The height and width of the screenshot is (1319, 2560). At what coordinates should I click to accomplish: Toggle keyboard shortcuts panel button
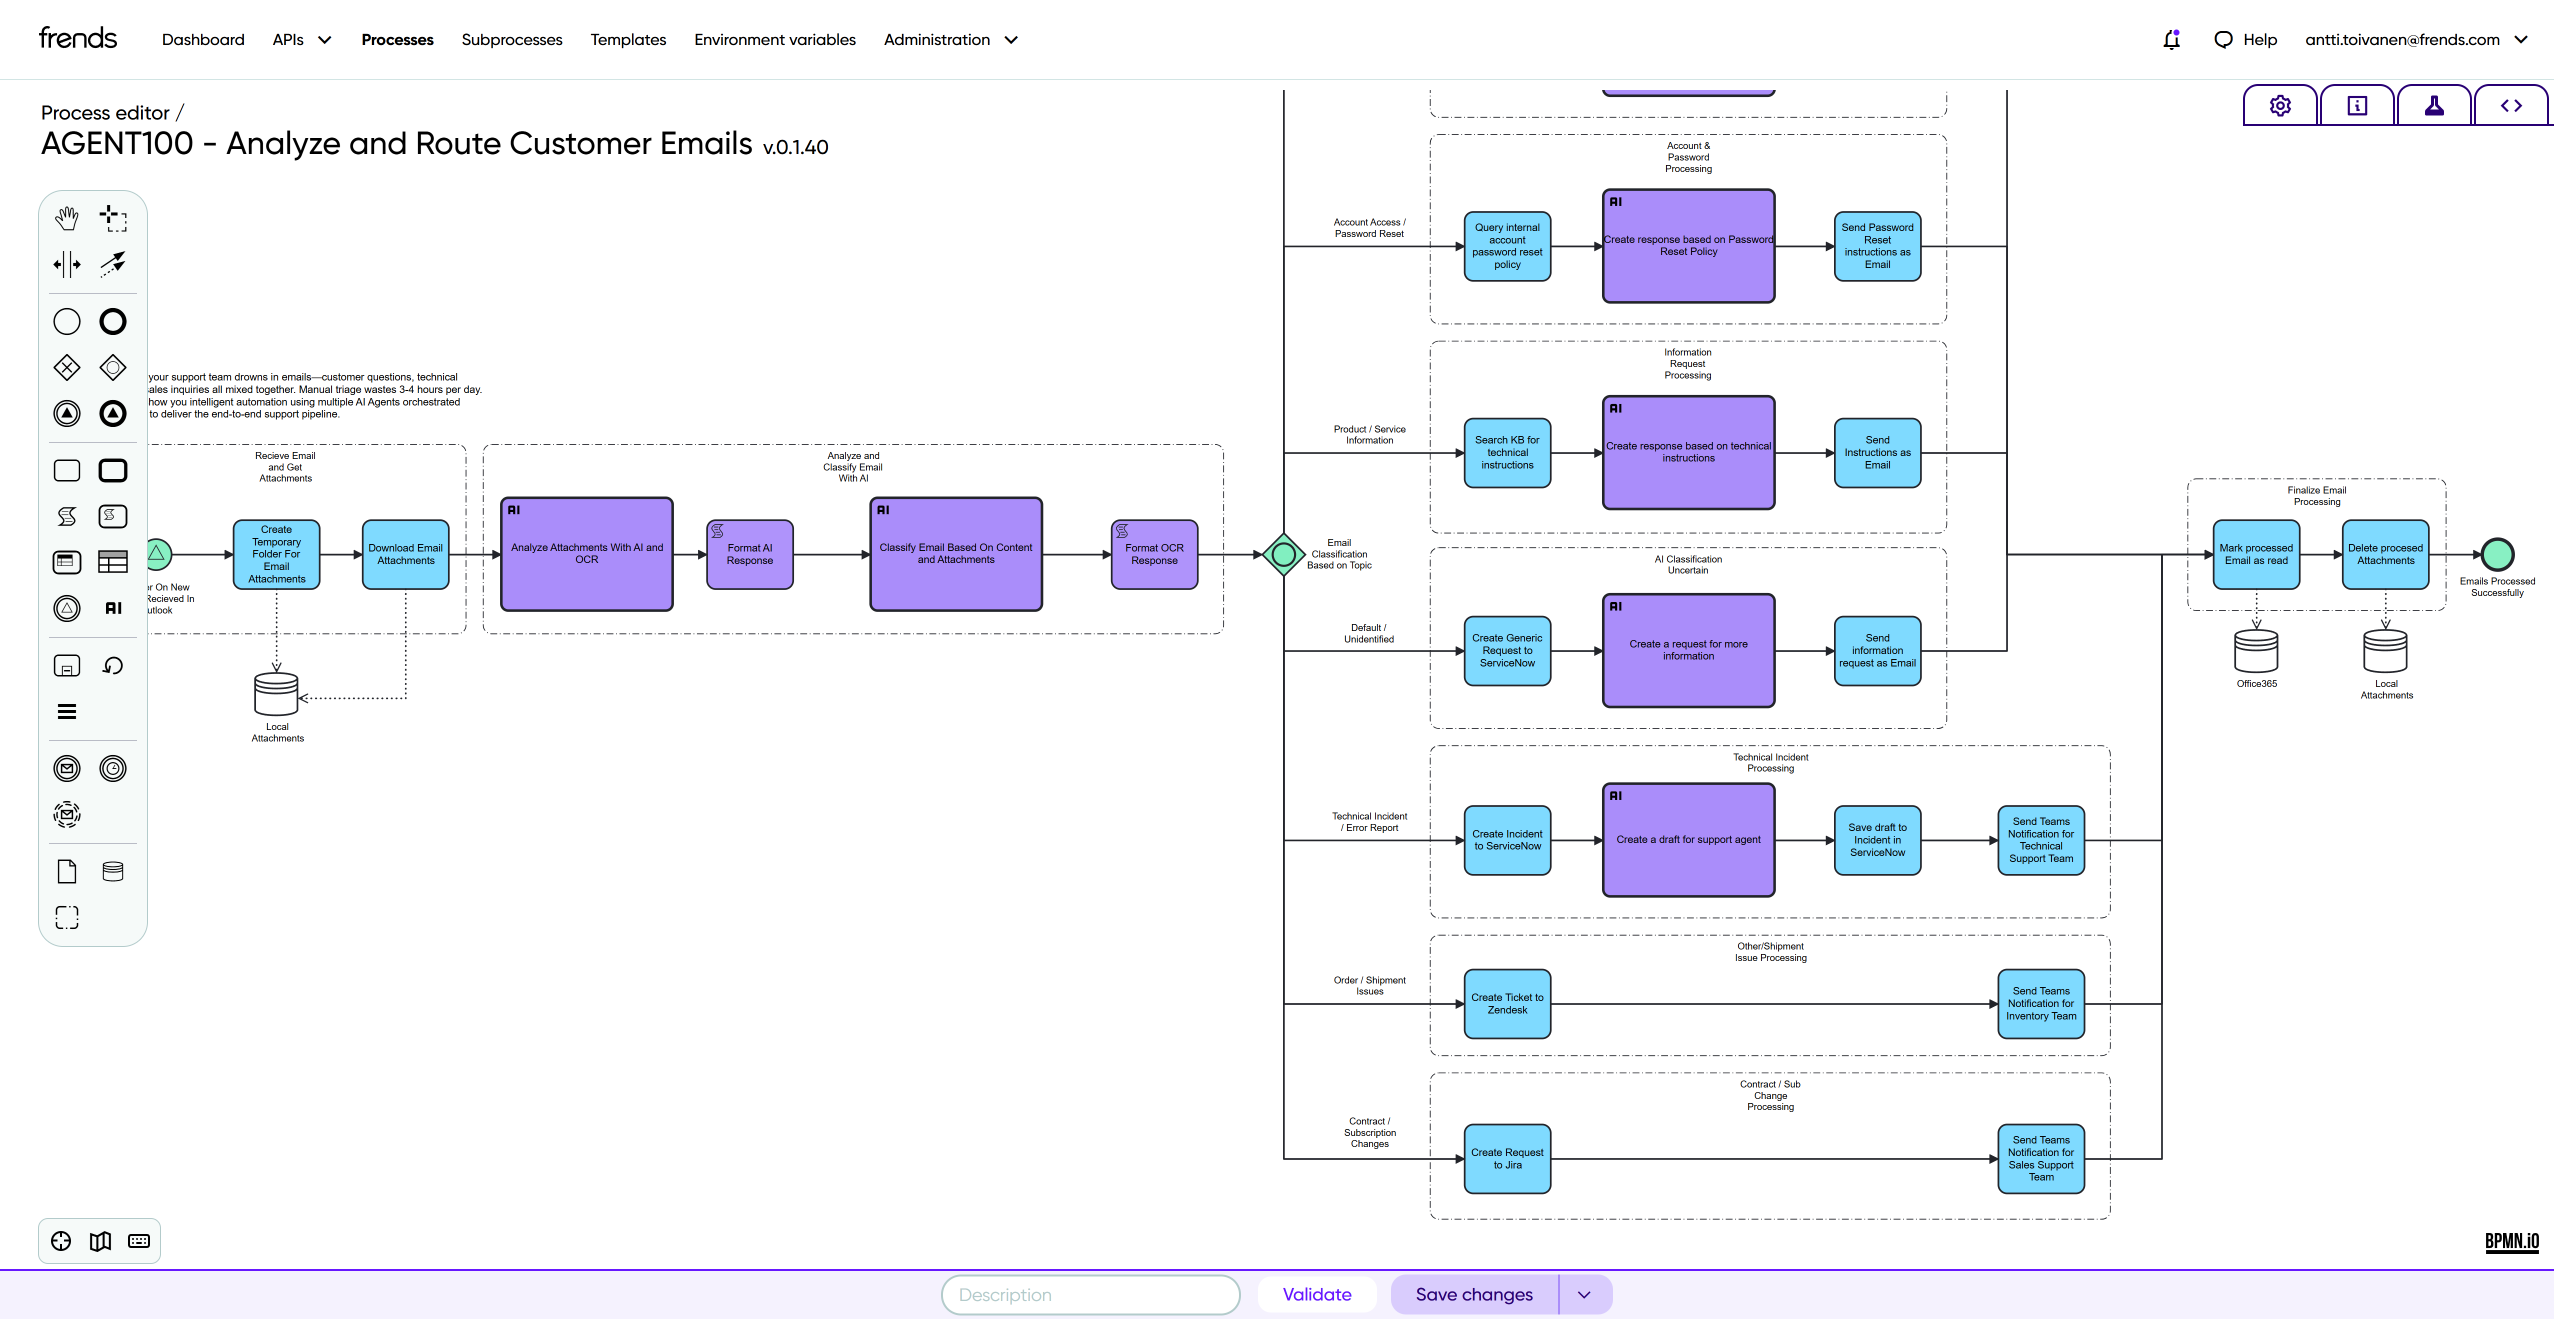[139, 1241]
